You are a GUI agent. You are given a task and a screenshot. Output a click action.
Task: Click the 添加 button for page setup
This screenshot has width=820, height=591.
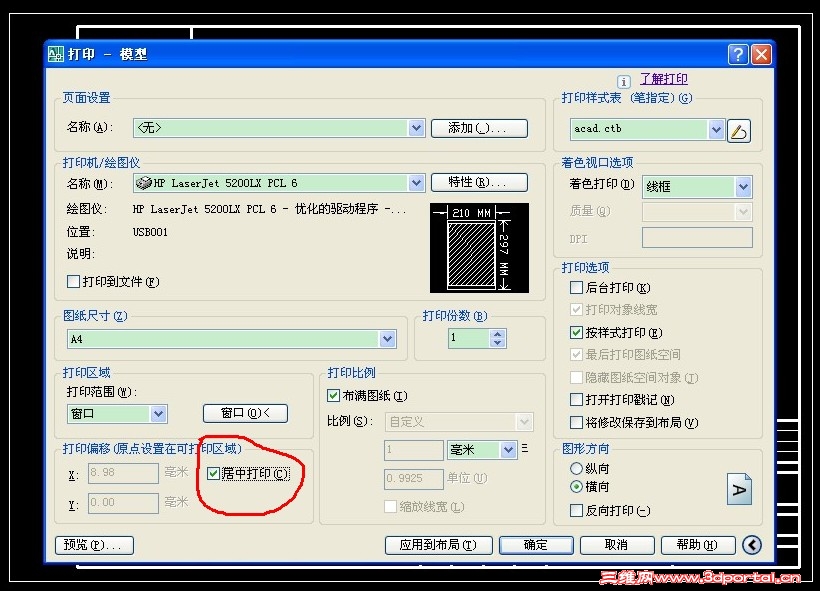[x=479, y=128]
